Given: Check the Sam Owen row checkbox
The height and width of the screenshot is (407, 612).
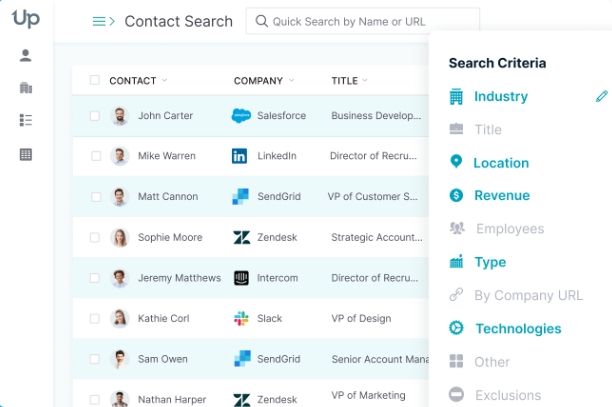Looking at the screenshot, I should pyautogui.click(x=94, y=359).
